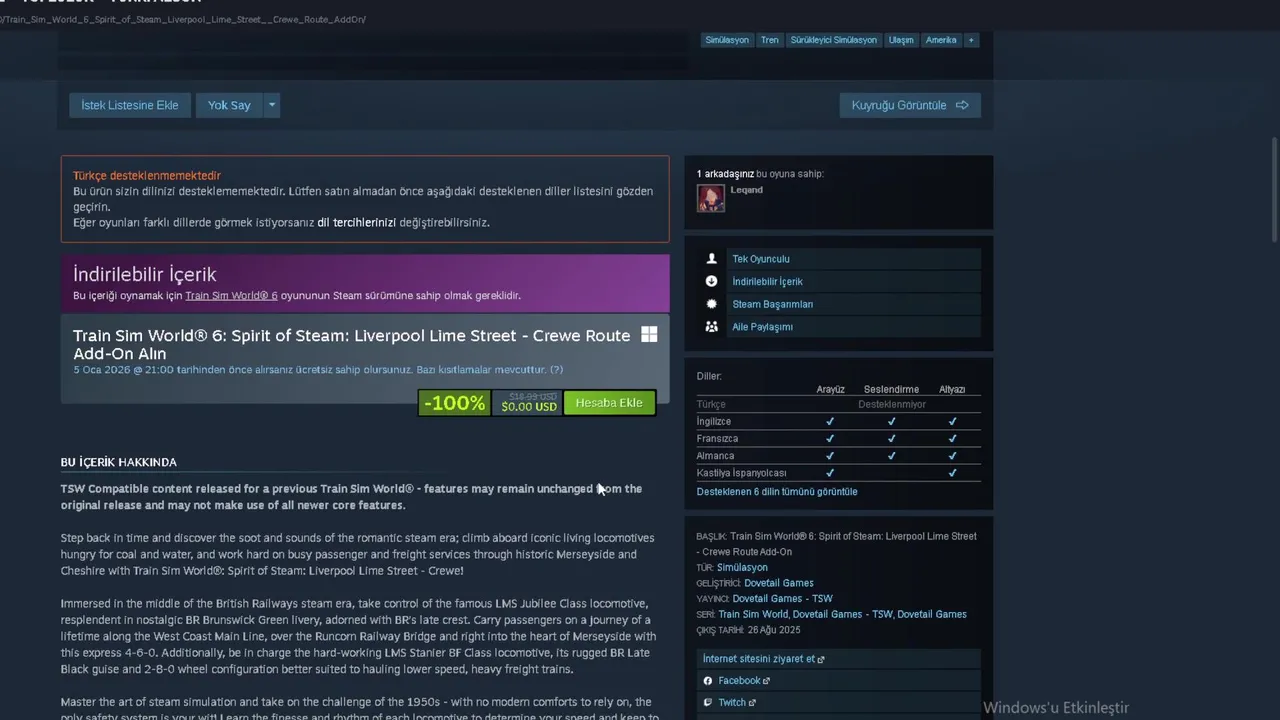Open İndirilebilir İçerik feature link
Image resolution: width=1280 pixels, height=720 pixels.
(767, 282)
